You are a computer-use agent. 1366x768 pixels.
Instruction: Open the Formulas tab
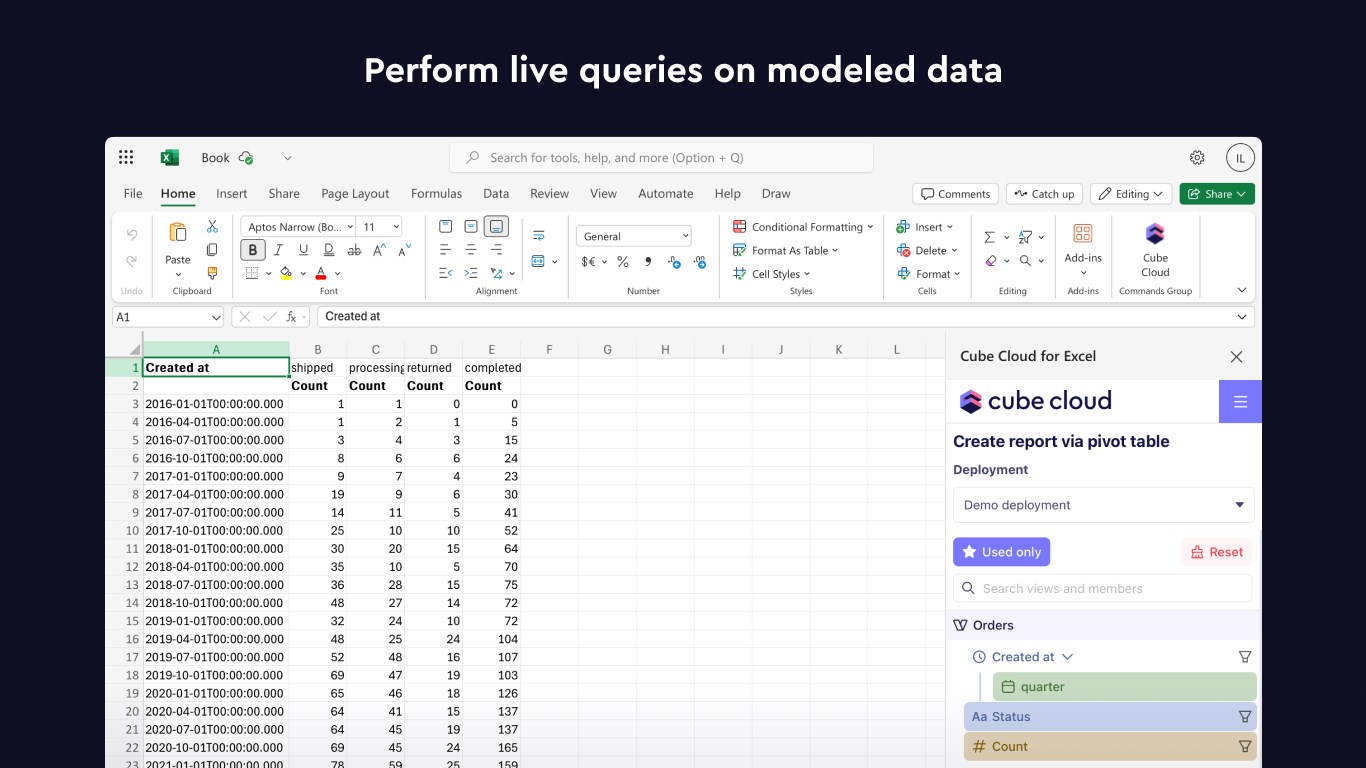click(x=436, y=194)
